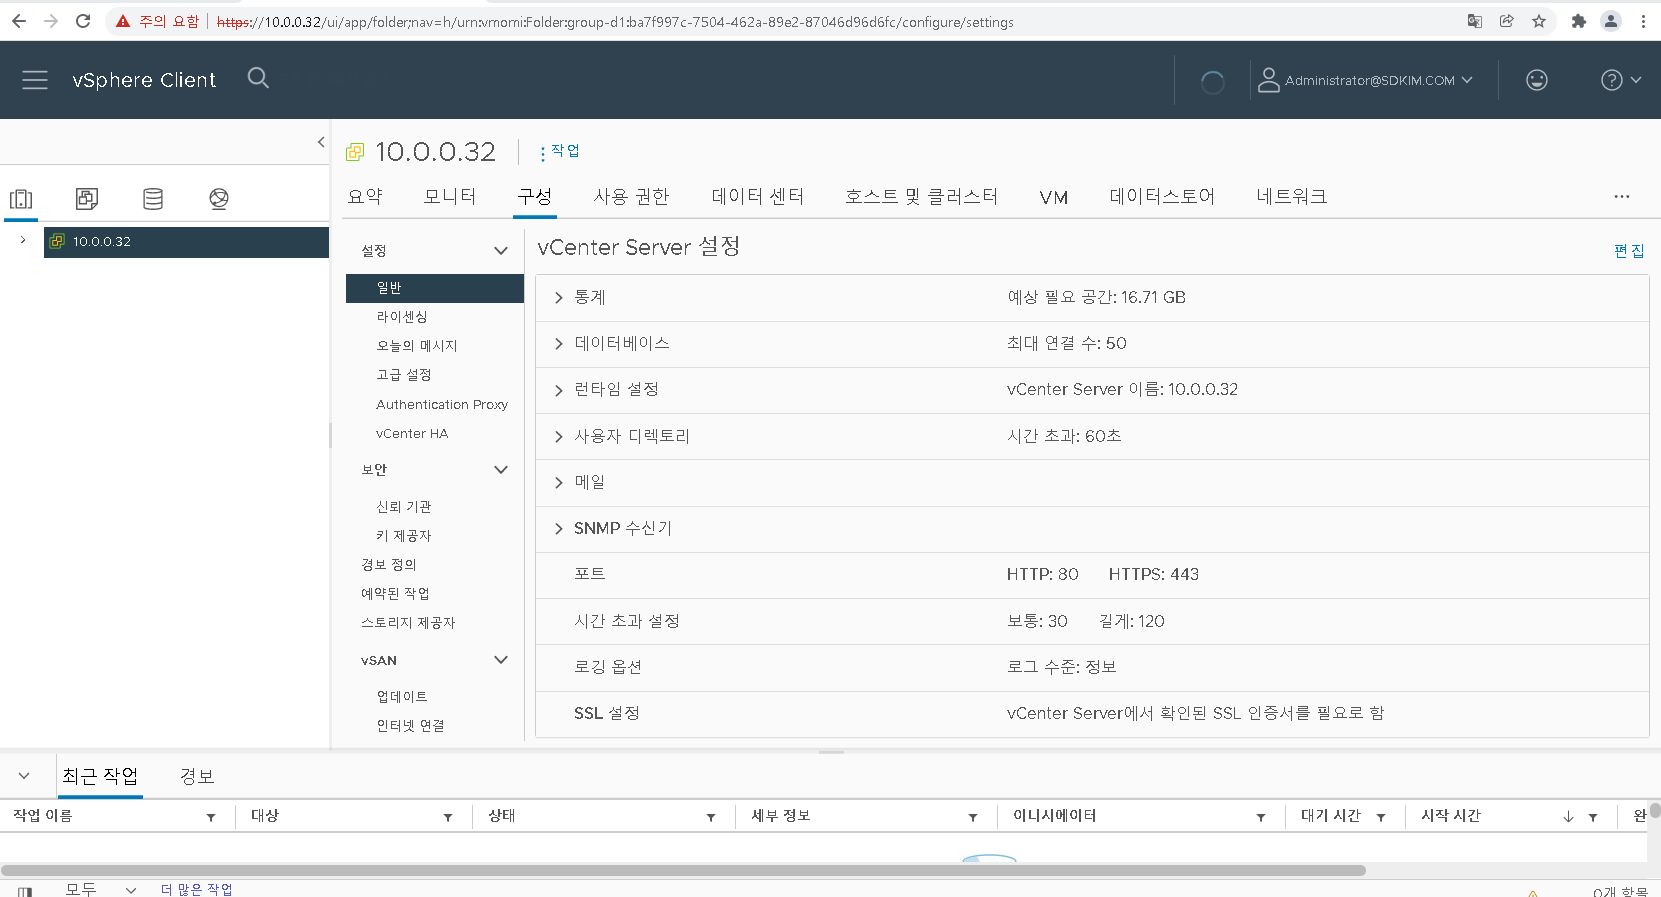
Task: Switch to Hosts and Clusters inventory icon
Action: [21, 199]
